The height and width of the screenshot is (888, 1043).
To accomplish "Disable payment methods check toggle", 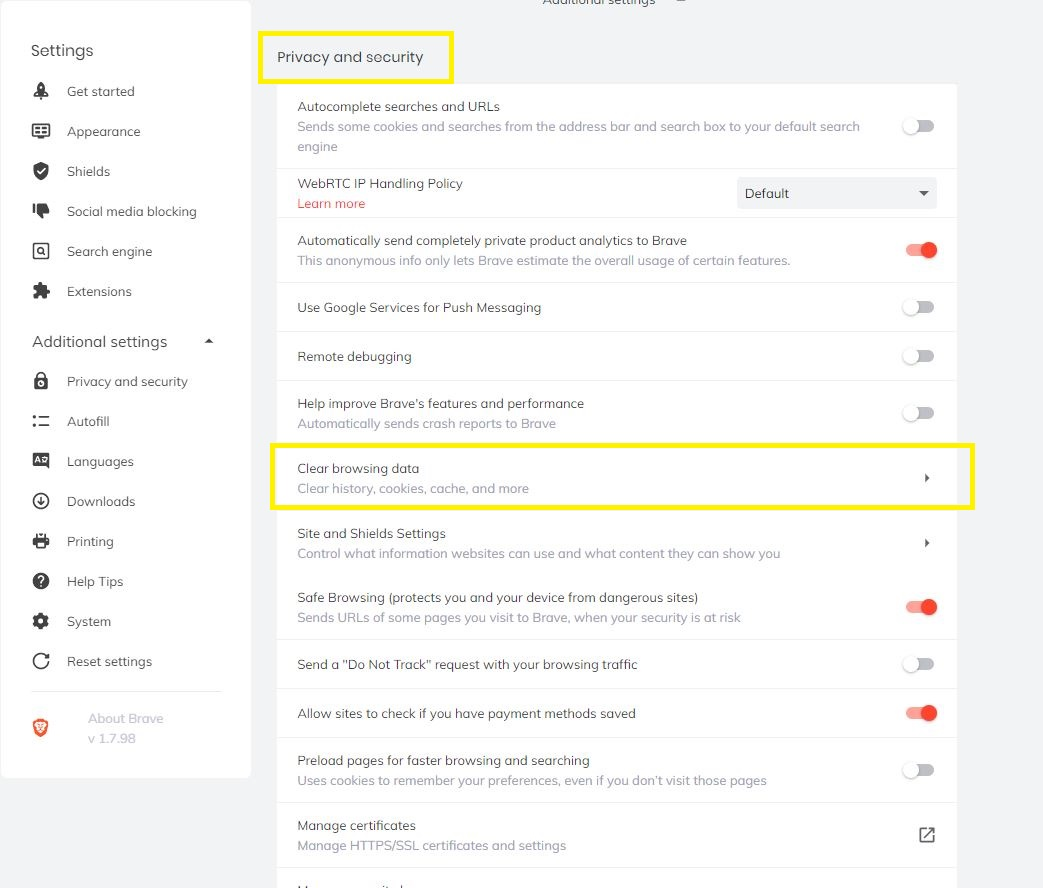I will pyautogui.click(x=921, y=713).
